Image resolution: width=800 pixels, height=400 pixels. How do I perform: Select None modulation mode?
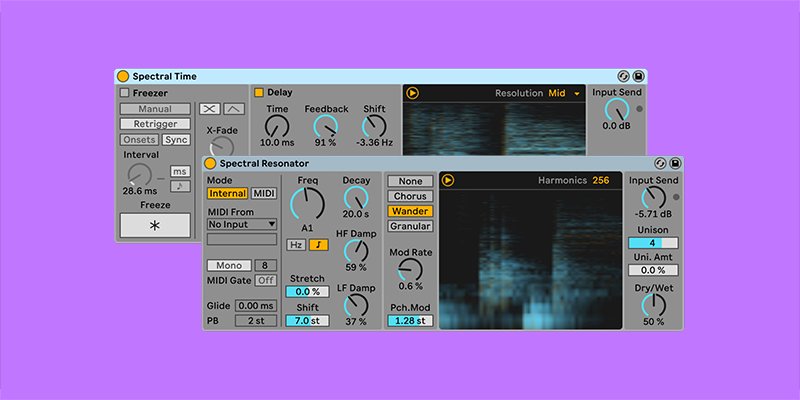pyautogui.click(x=410, y=181)
